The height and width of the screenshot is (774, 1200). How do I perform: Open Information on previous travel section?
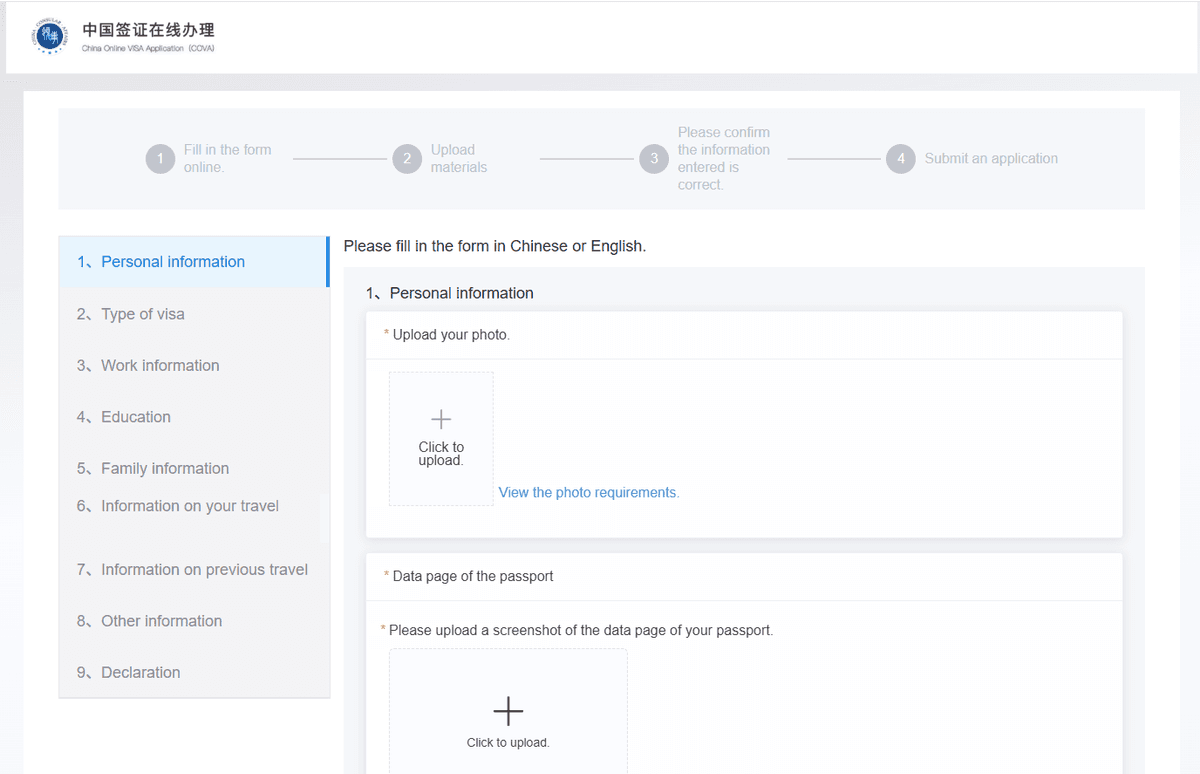pos(194,570)
